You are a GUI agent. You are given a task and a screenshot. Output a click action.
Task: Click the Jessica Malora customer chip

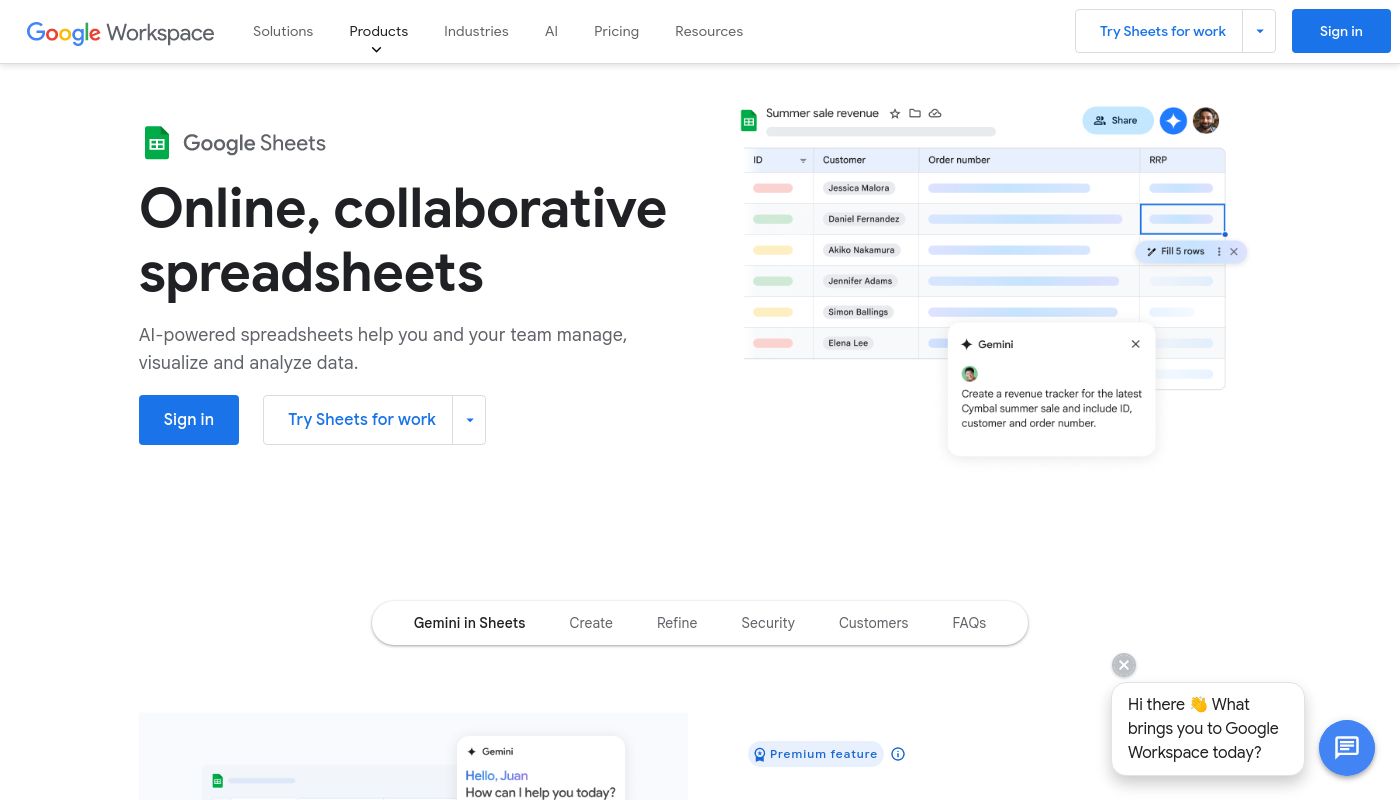pos(859,188)
